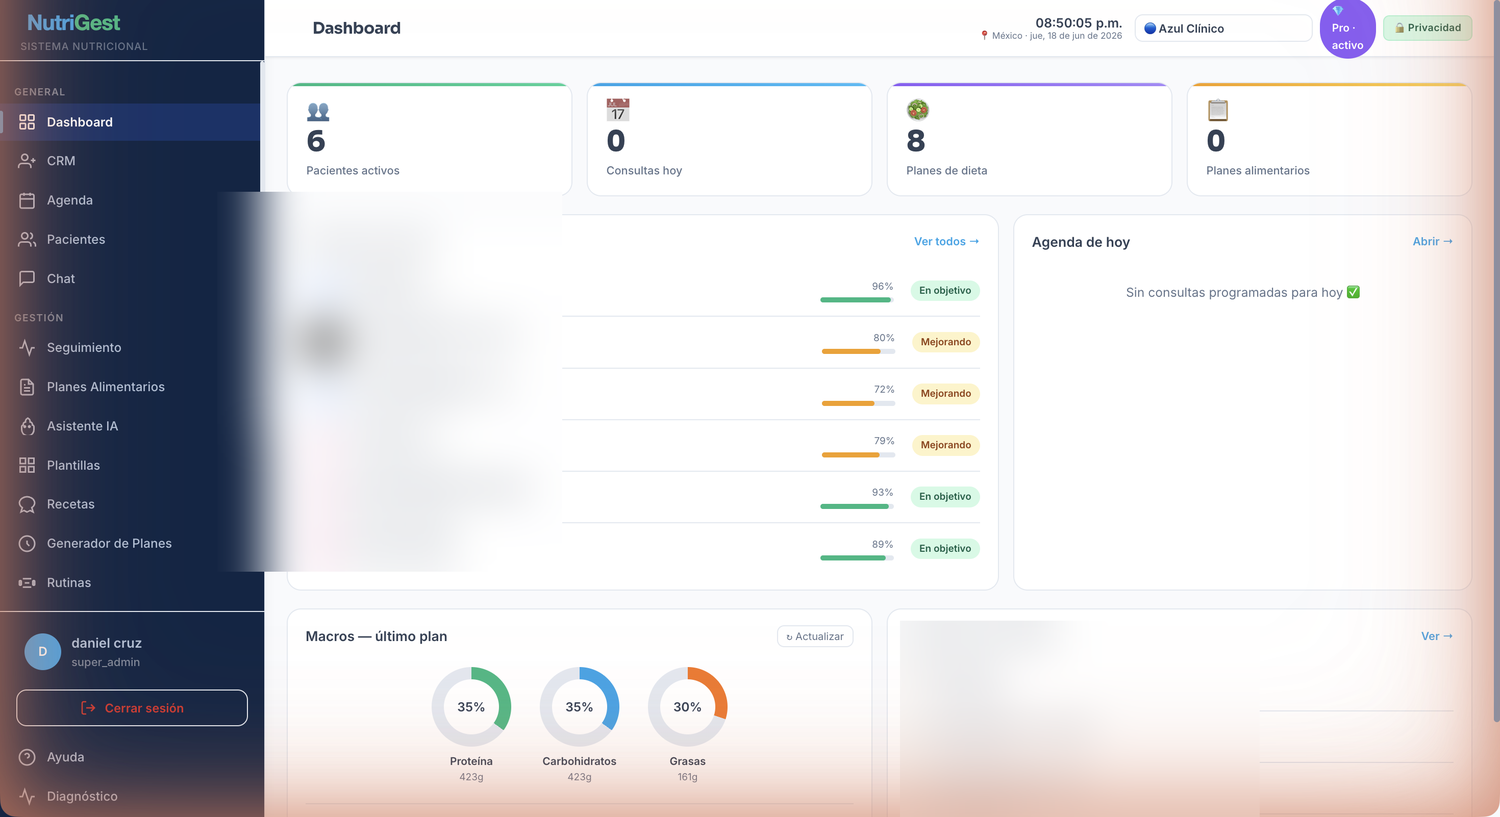Click the 96% progress bar
Screen dimensions: 1500x817
(x=856, y=299)
